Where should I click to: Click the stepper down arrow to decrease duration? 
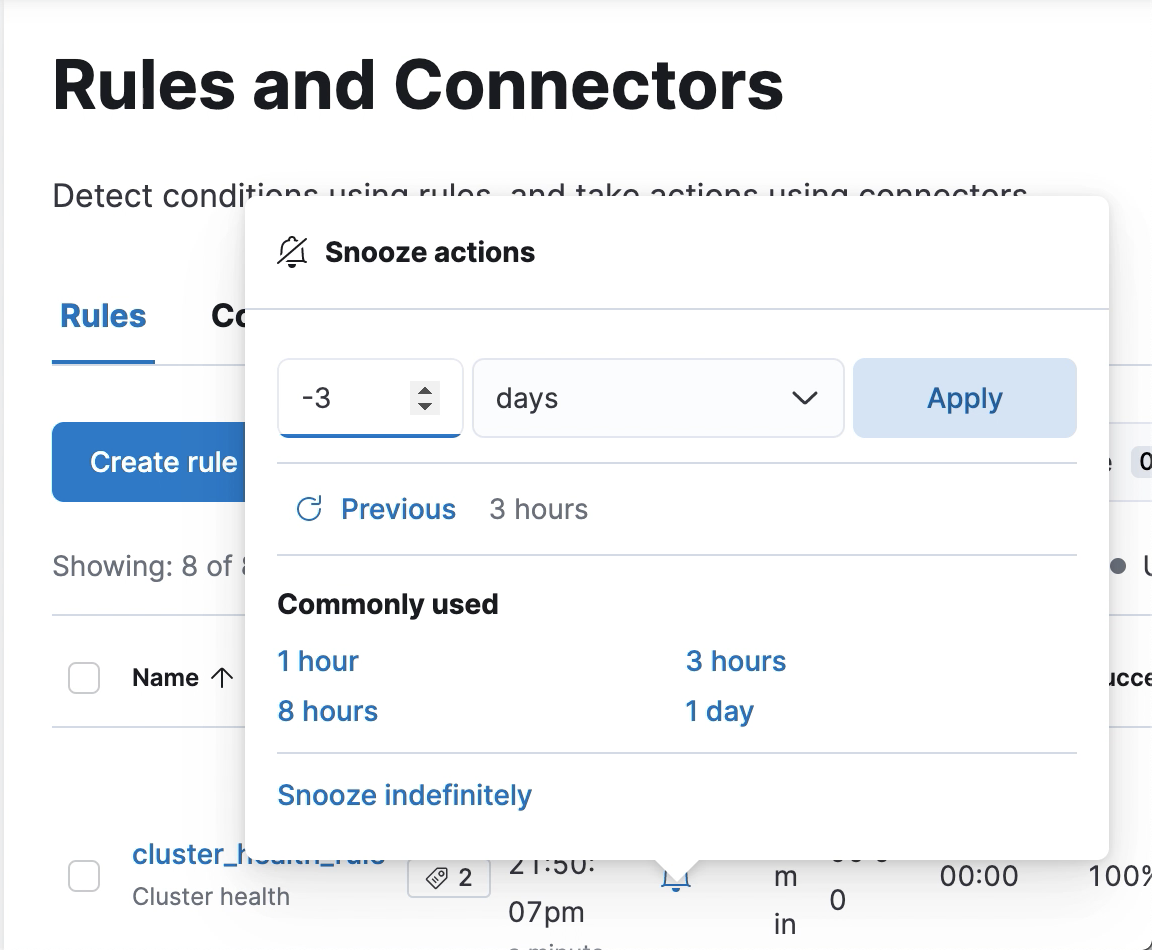coord(424,406)
